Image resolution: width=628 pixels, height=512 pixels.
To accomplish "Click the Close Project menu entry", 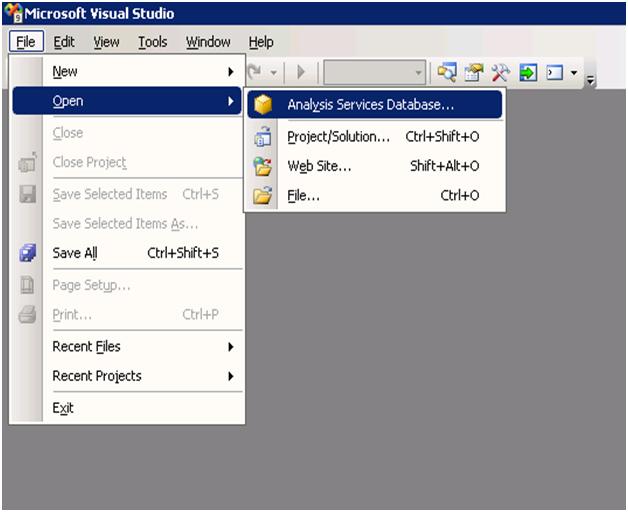I will (x=127, y=162).
